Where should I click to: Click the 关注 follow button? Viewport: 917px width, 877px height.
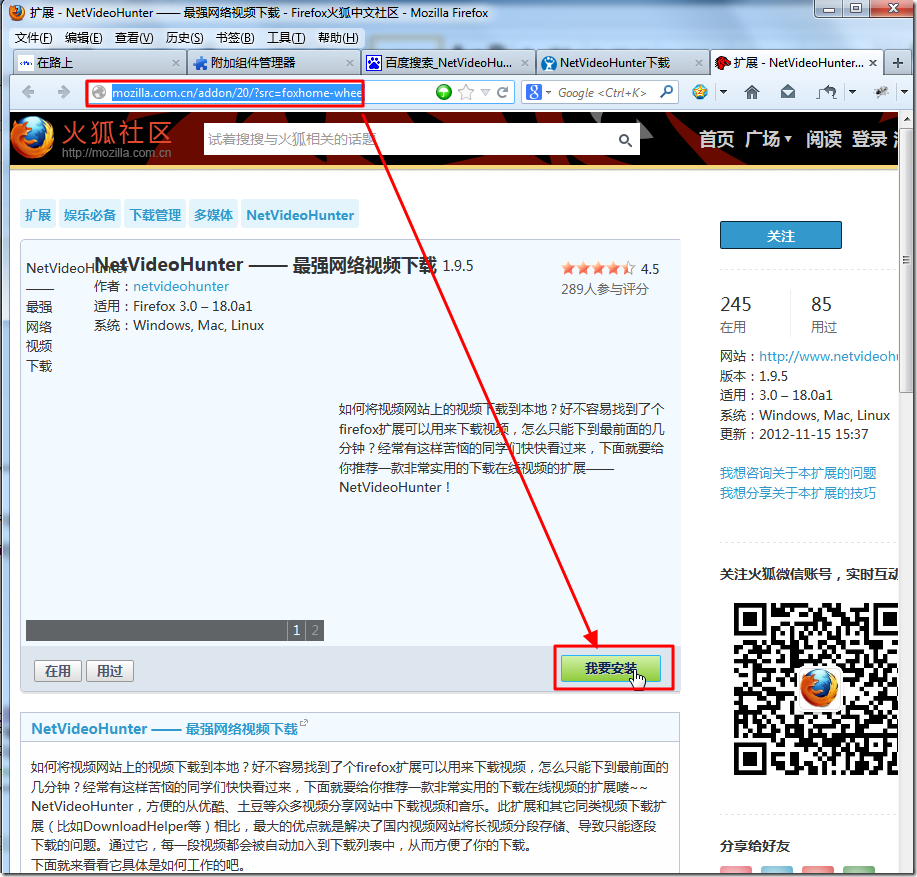(x=781, y=235)
